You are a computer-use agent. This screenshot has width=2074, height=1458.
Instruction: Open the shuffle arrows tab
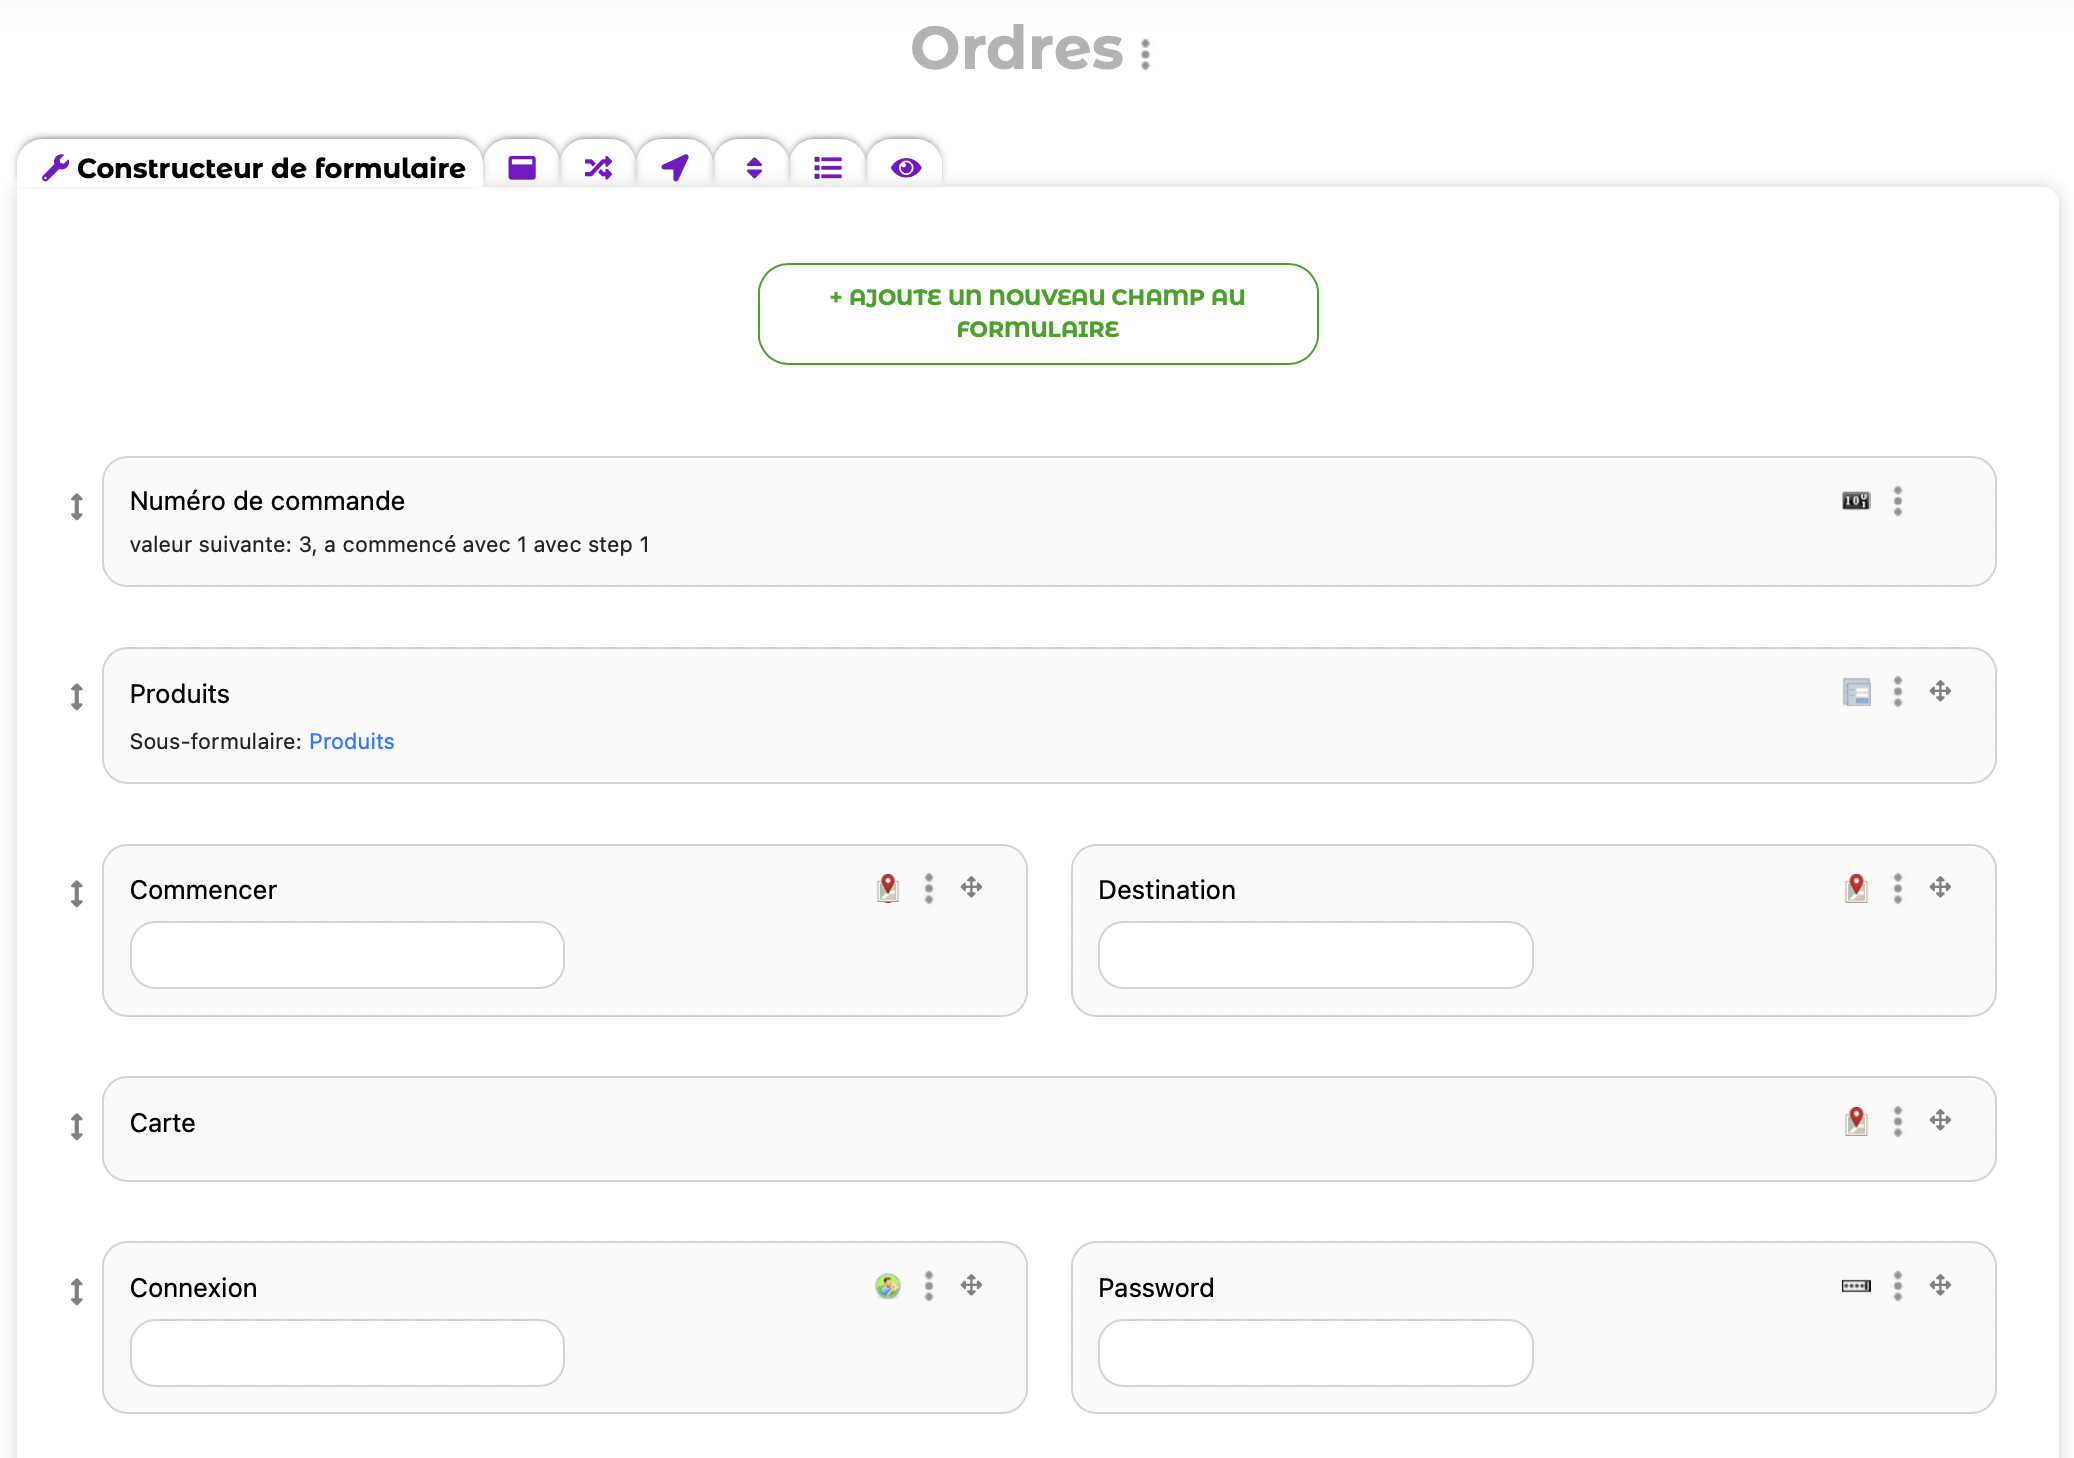598,167
